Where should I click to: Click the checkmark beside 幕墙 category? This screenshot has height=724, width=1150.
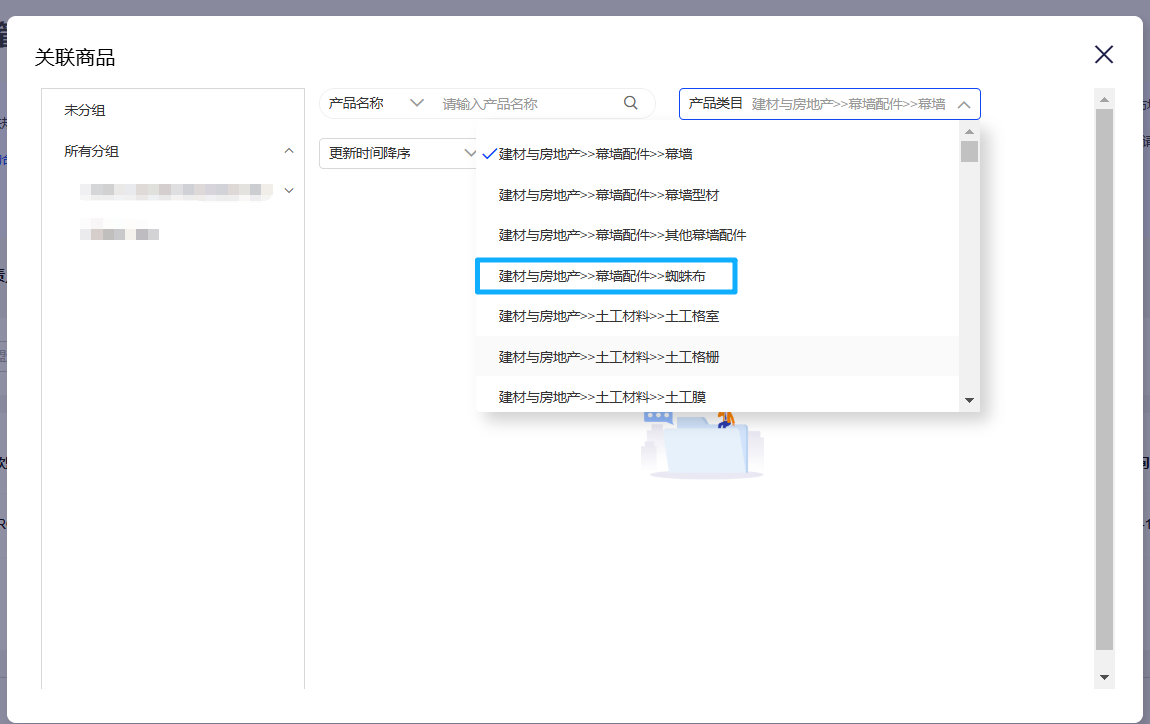pyautogui.click(x=490, y=154)
